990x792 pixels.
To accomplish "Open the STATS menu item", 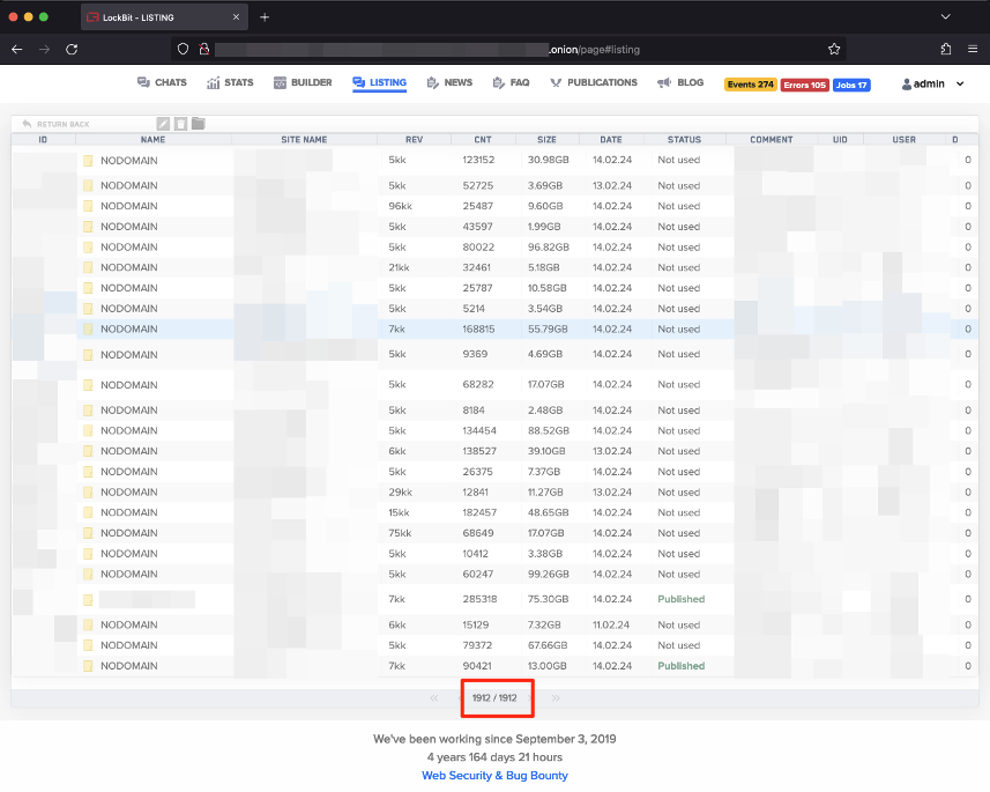I will (230, 83).
